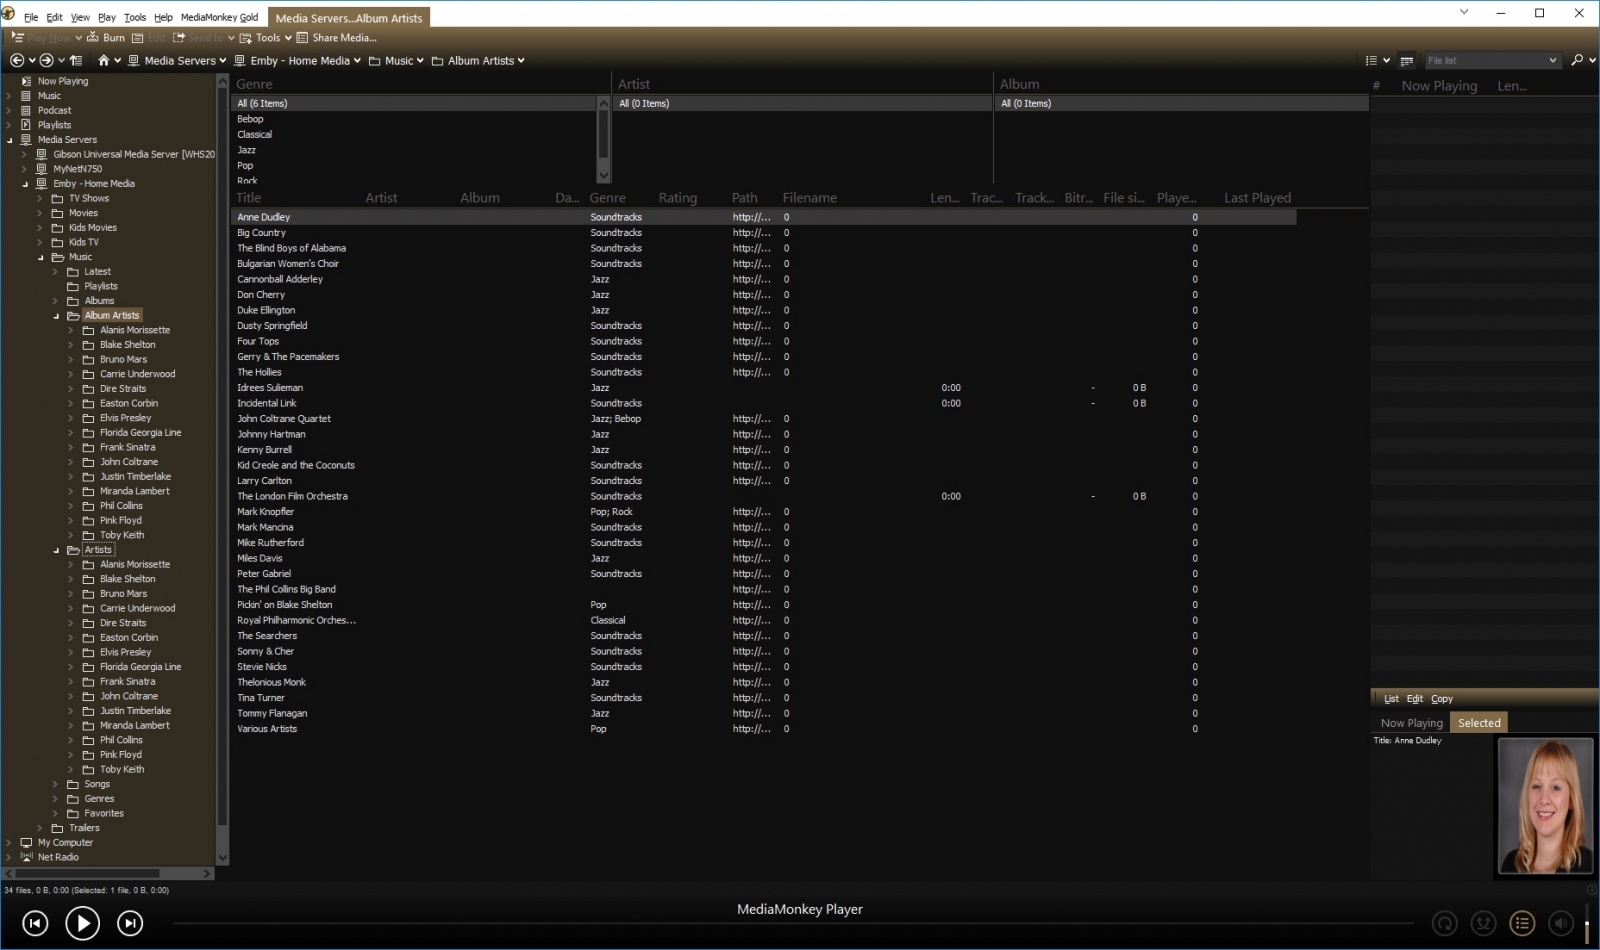Viewport: 1600px width, 950px height.
Task: Click Share Media button
Action: point(337,38)
